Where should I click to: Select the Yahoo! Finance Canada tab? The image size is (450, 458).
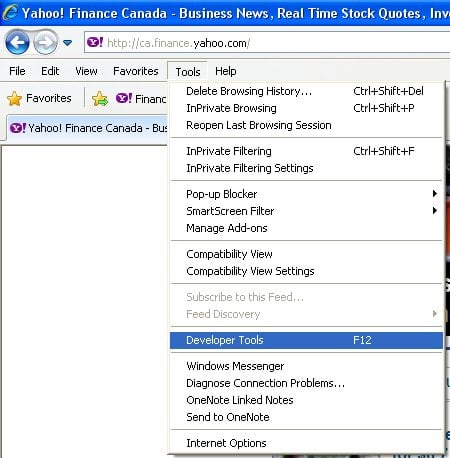click(88, 128)
